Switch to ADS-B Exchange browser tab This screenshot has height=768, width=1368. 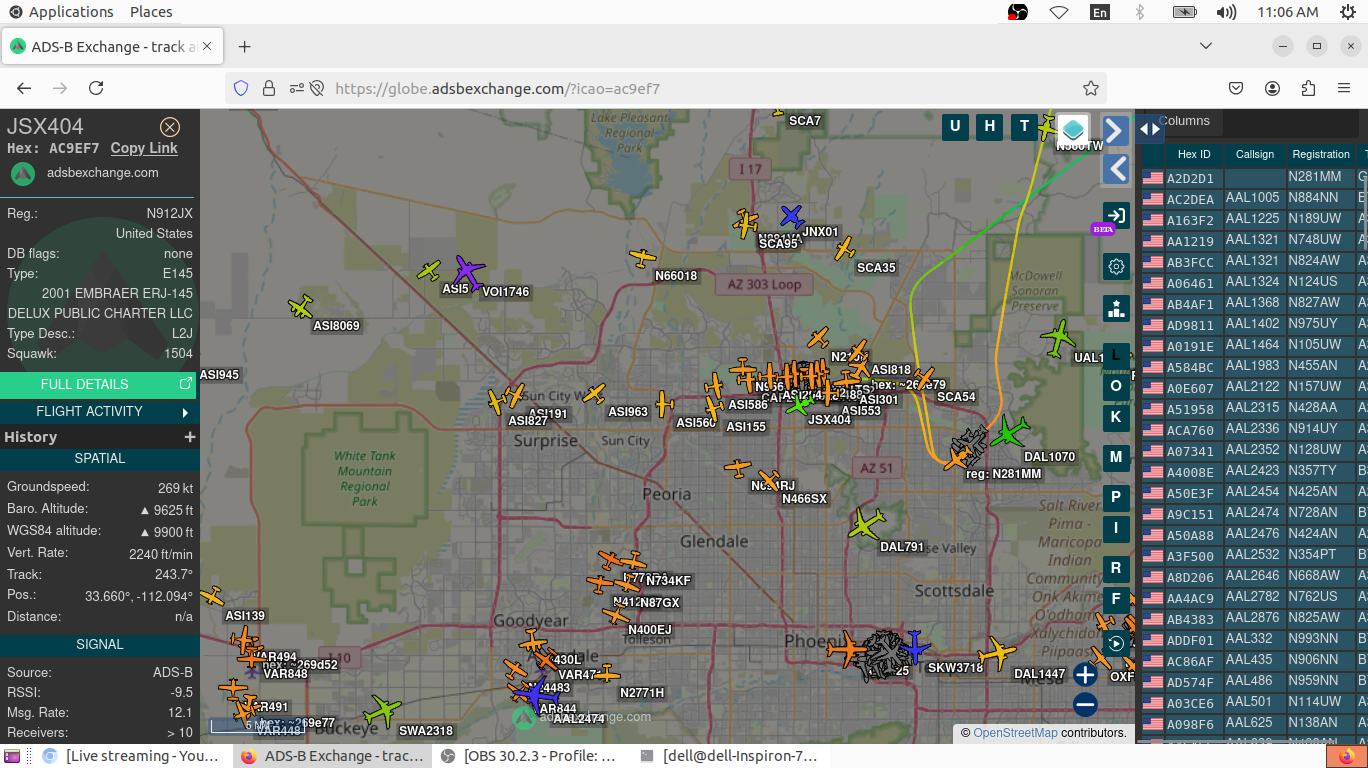point(112,47)
